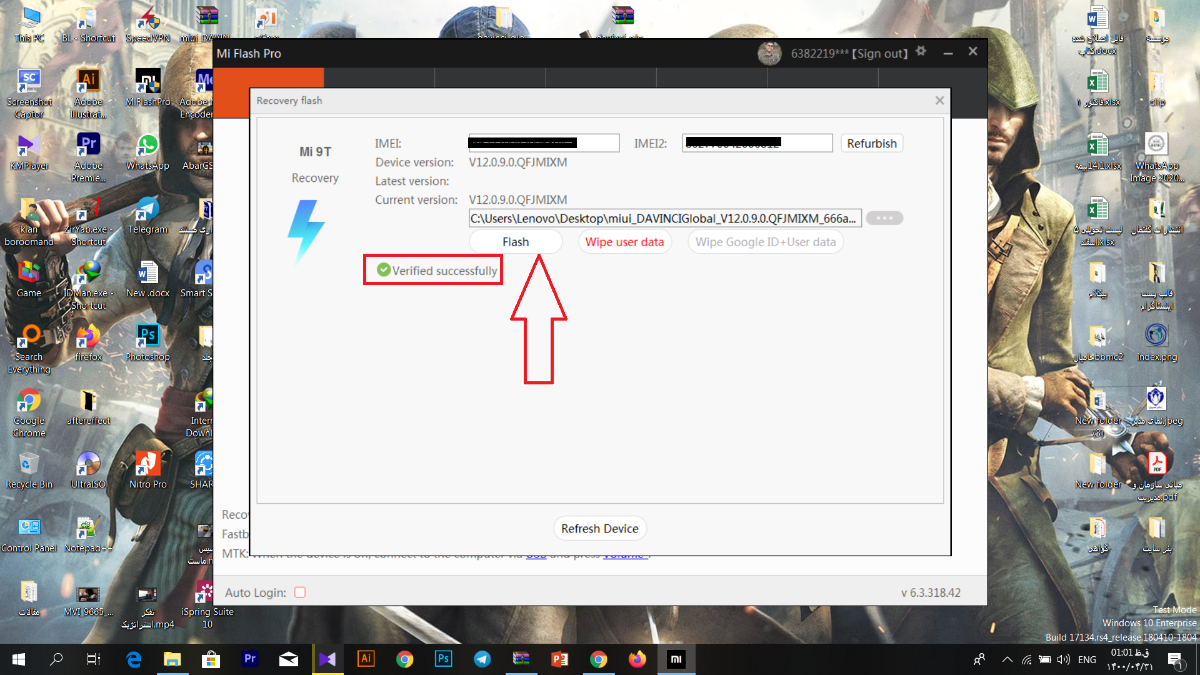Open iSpring Suite 10 desktop shortcut
The width and height of the screenshot is (1200, 675).
[x=206, y=605]
